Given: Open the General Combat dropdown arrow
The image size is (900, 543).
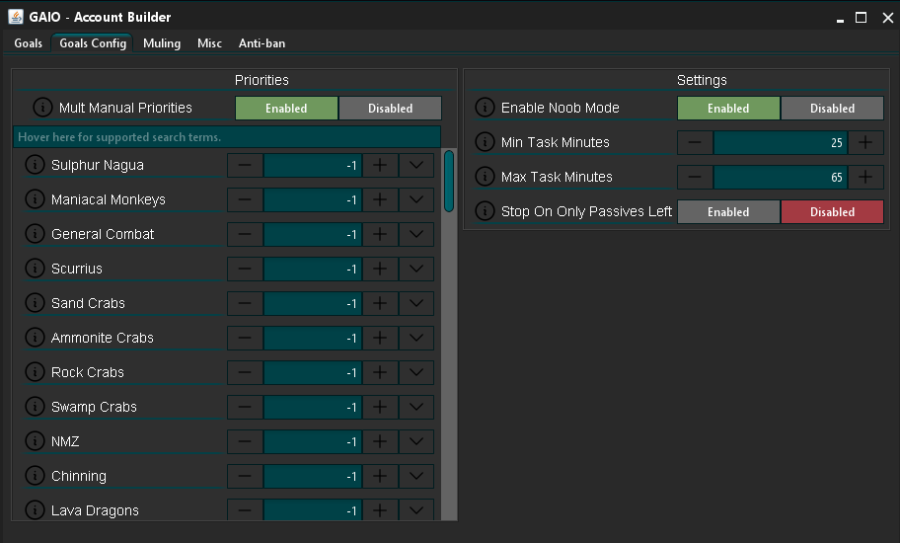Looking at the screenshot, I should pos(417,234).
